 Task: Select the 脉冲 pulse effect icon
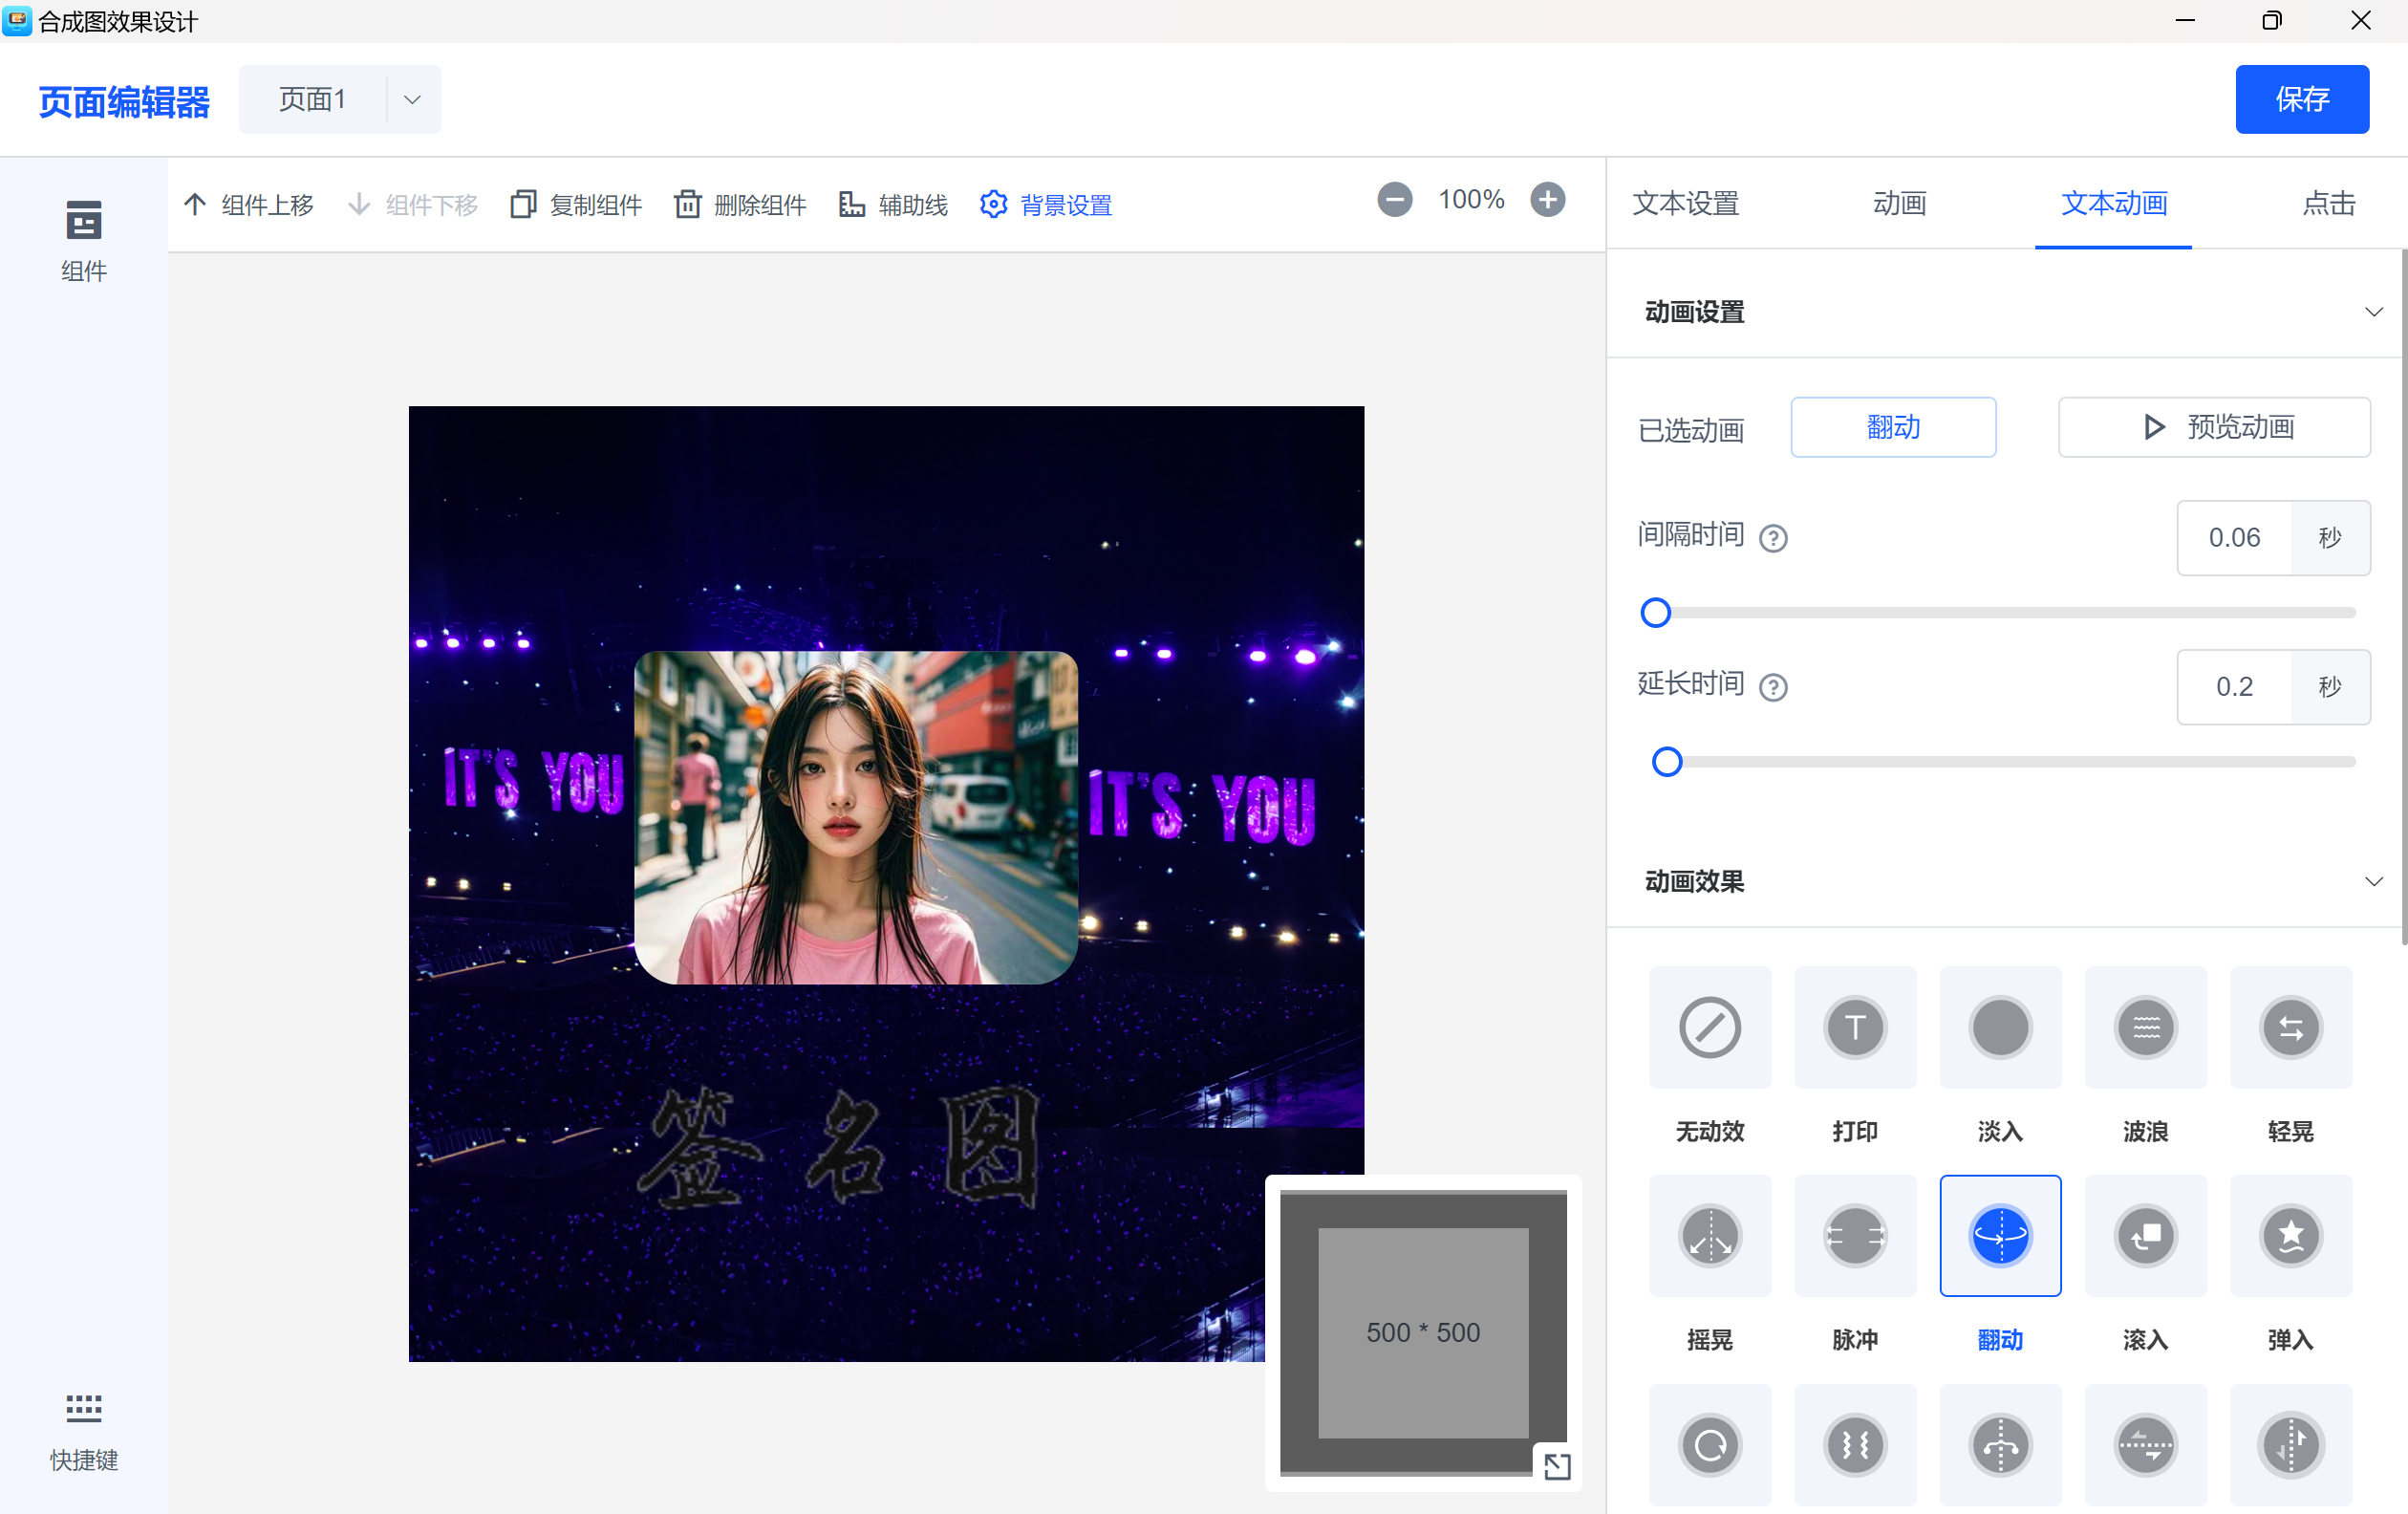click(x=1855, y=1236)
